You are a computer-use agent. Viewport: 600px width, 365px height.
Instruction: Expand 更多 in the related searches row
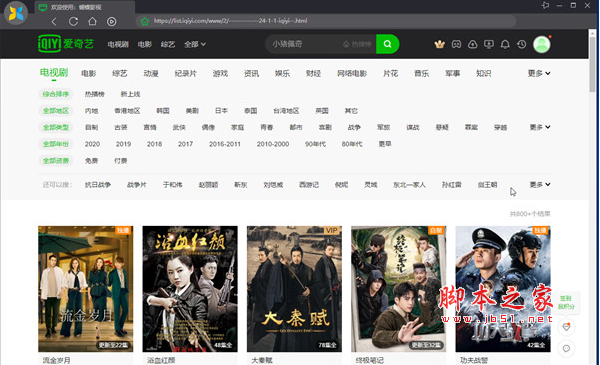[540, 184]
